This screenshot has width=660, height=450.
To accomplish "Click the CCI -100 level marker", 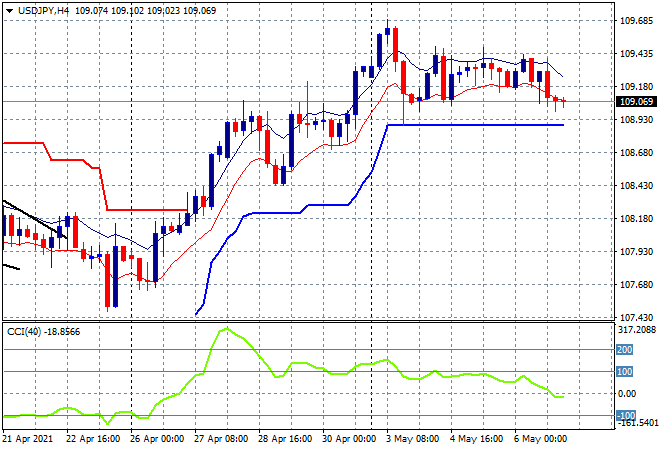I will tap(626, 415).
